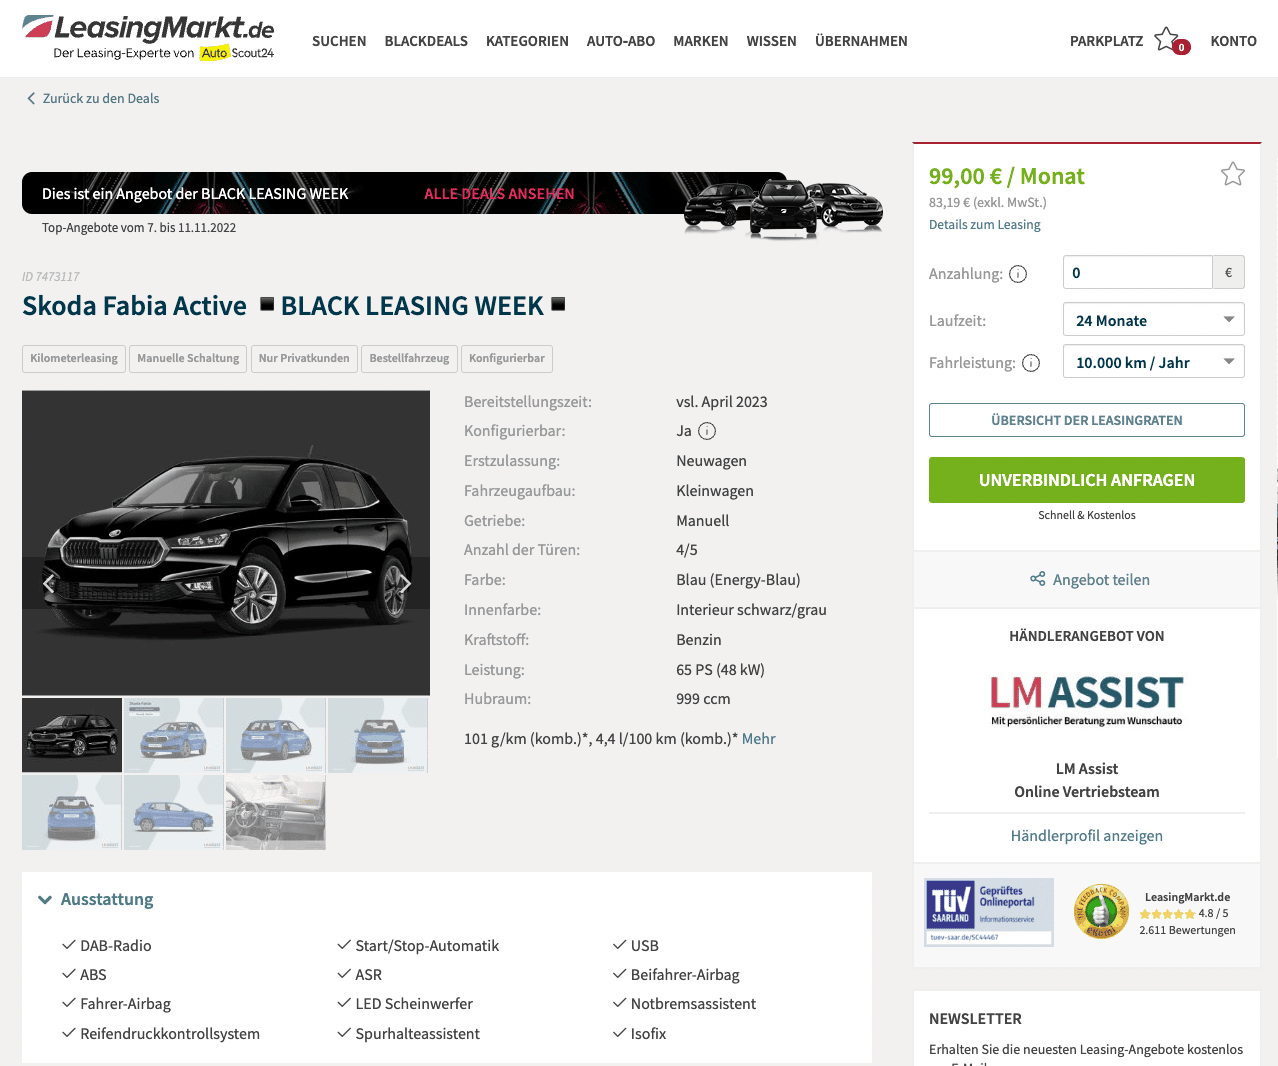Open PARKPLATZ saved offers
The width and height of the screenshot is (1278, 1066).
[1106, 41]
